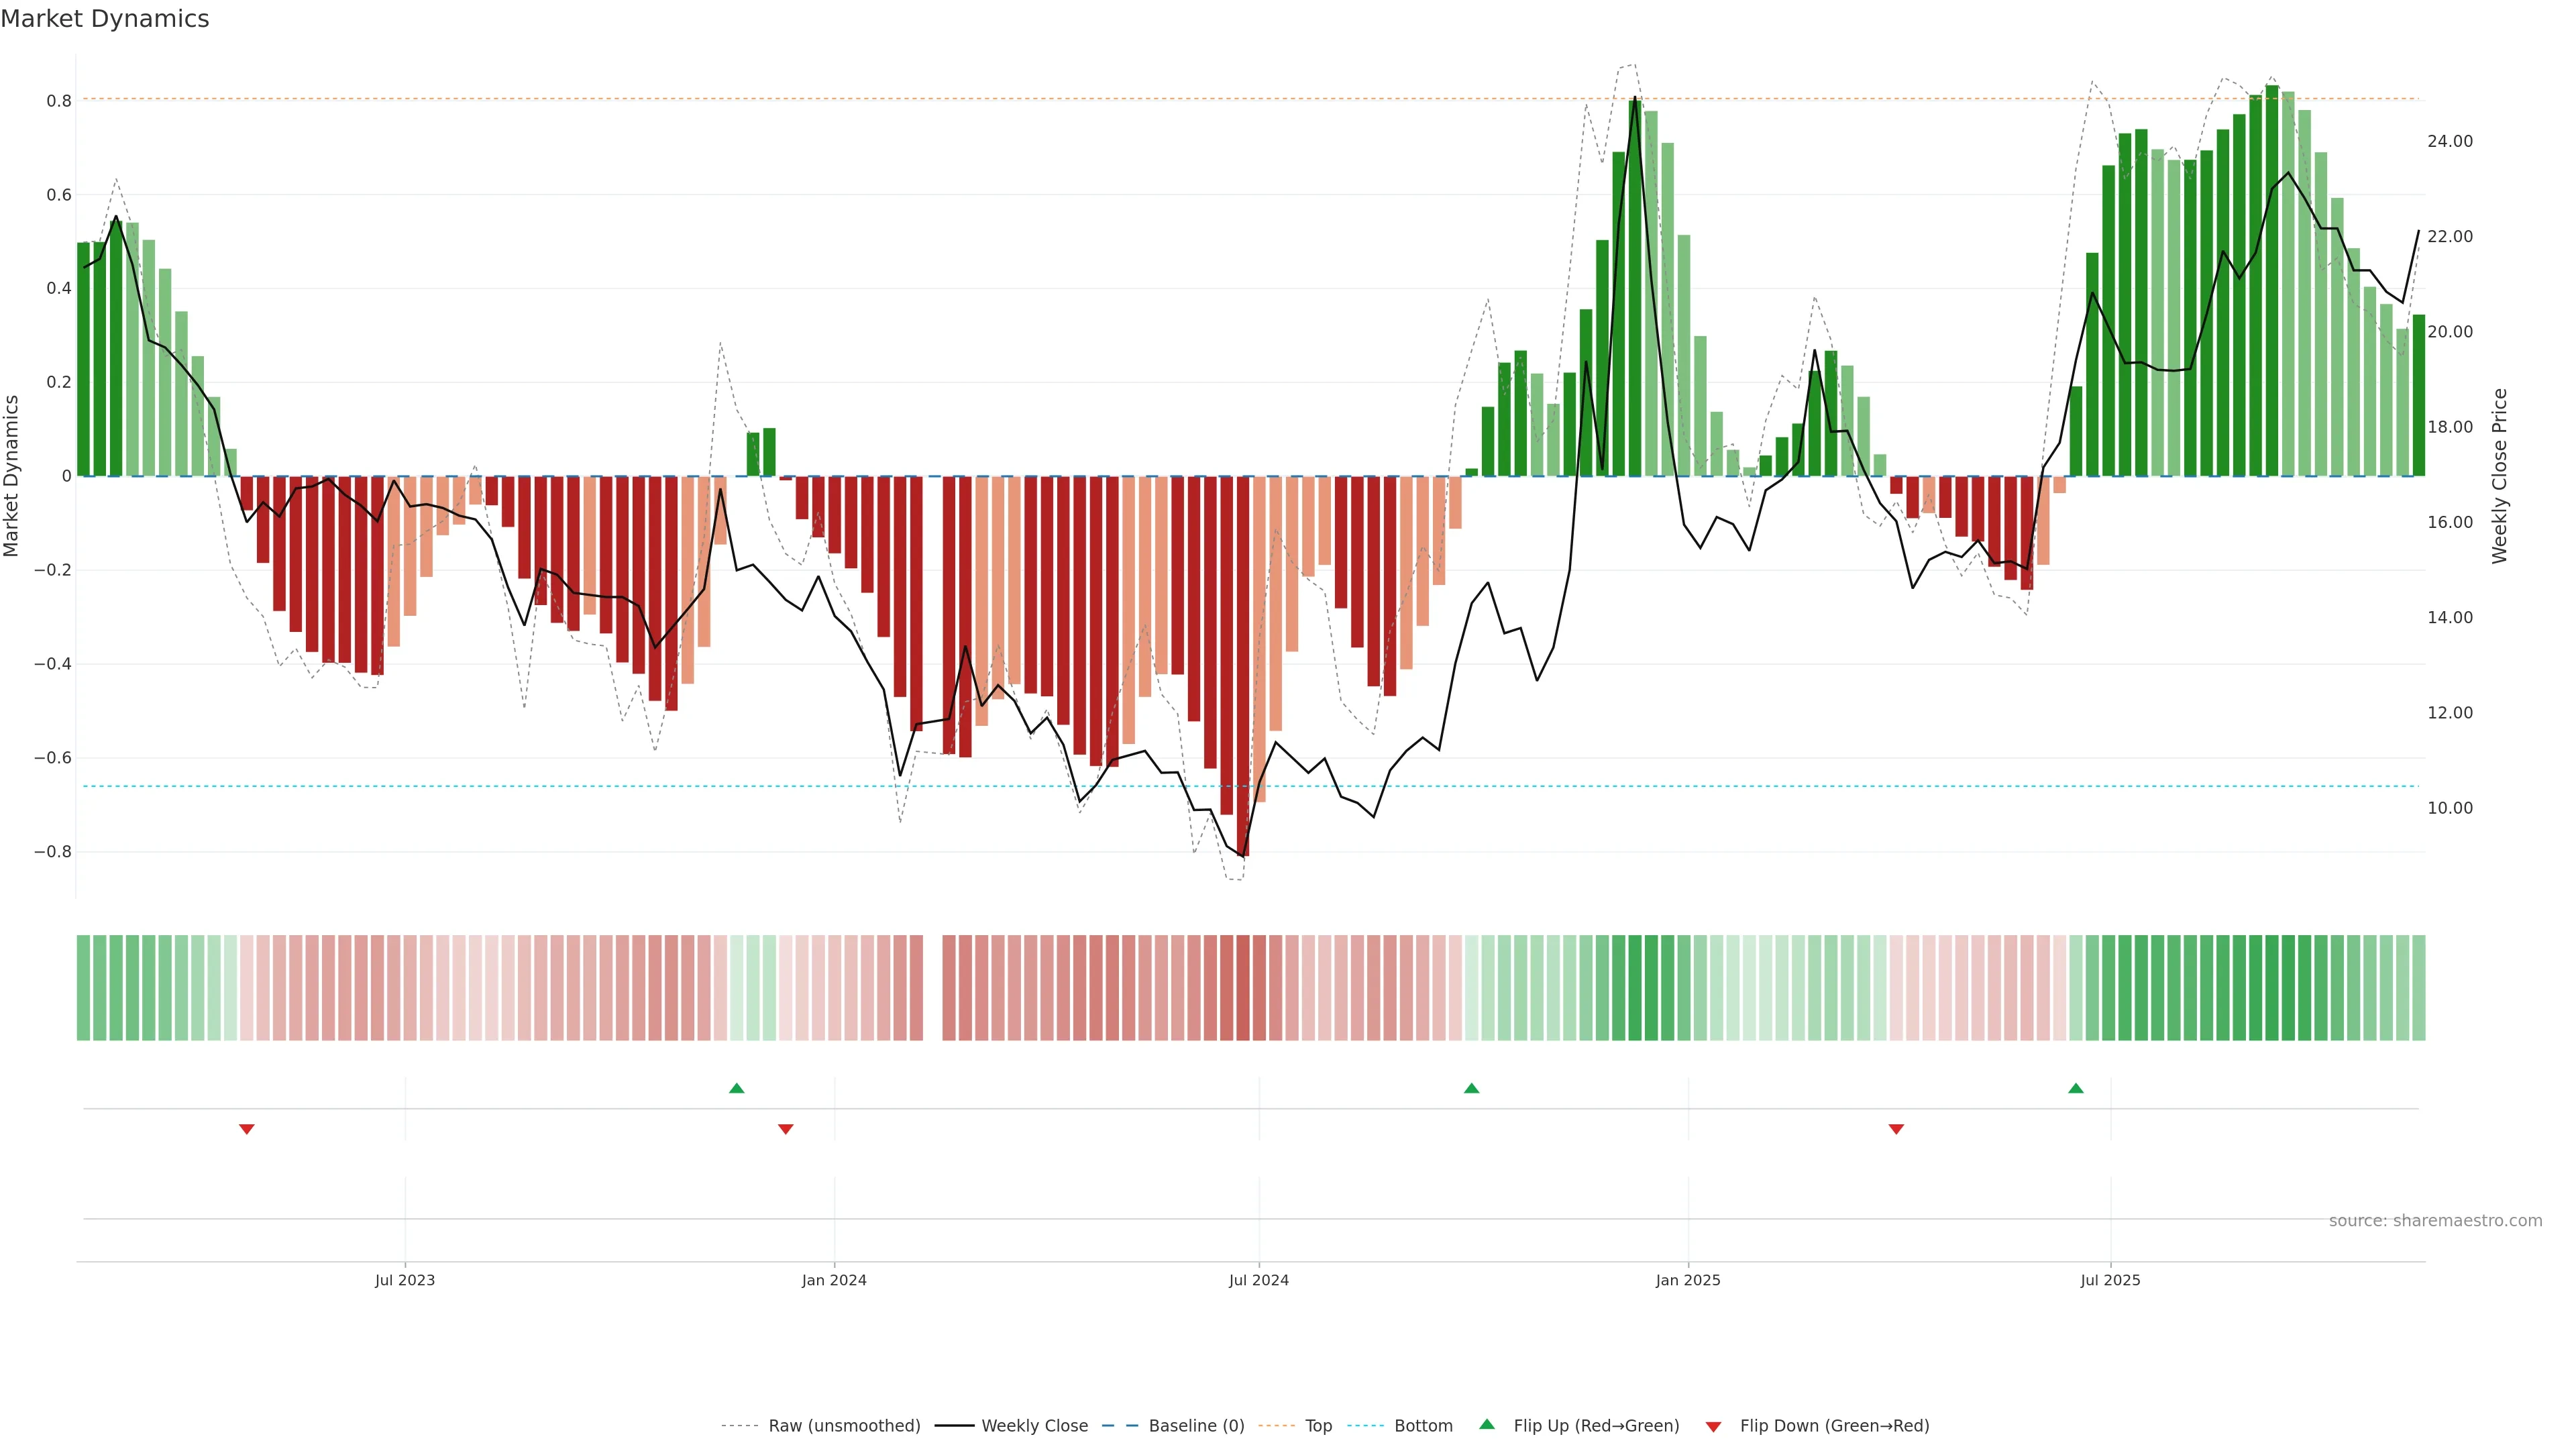Click the Bottom legend entry
The image size is (2576, 1449).
(1423, 1426)
